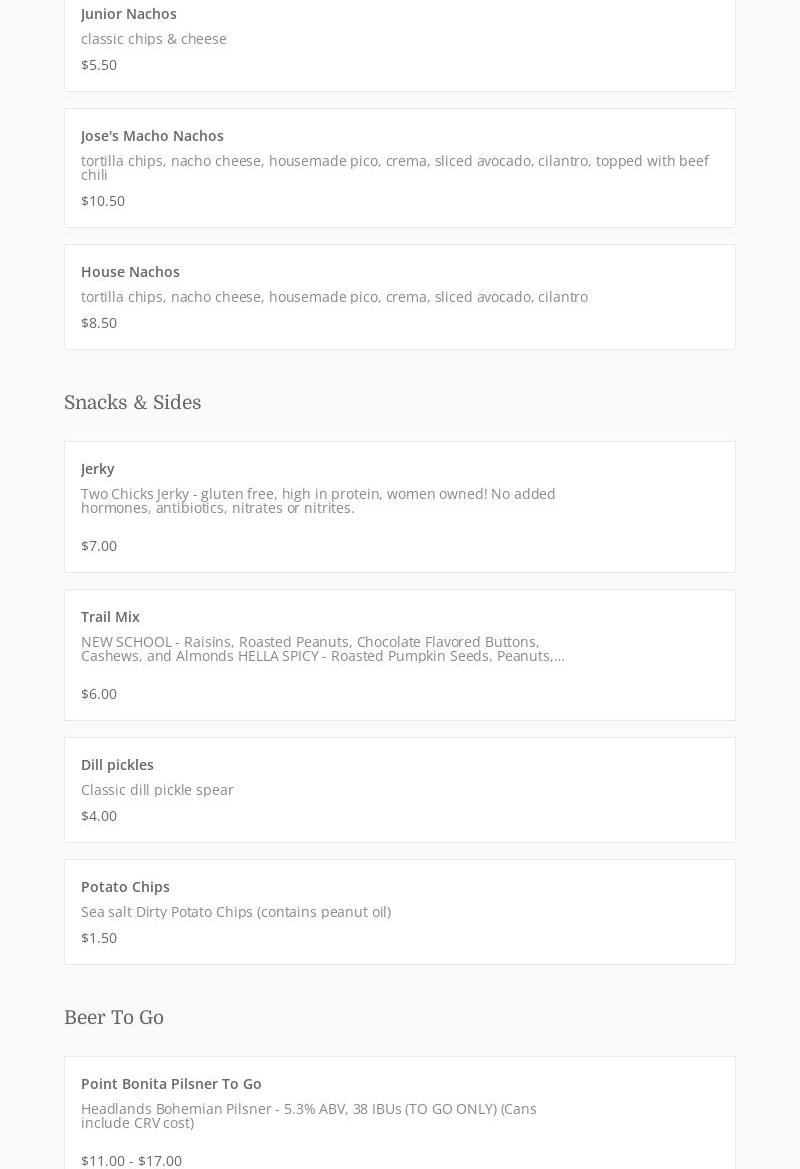The height and width of the screenshot is (1169, 800).
Task: Open the Junior Nachos menu item
Action: tap(129, 14)
